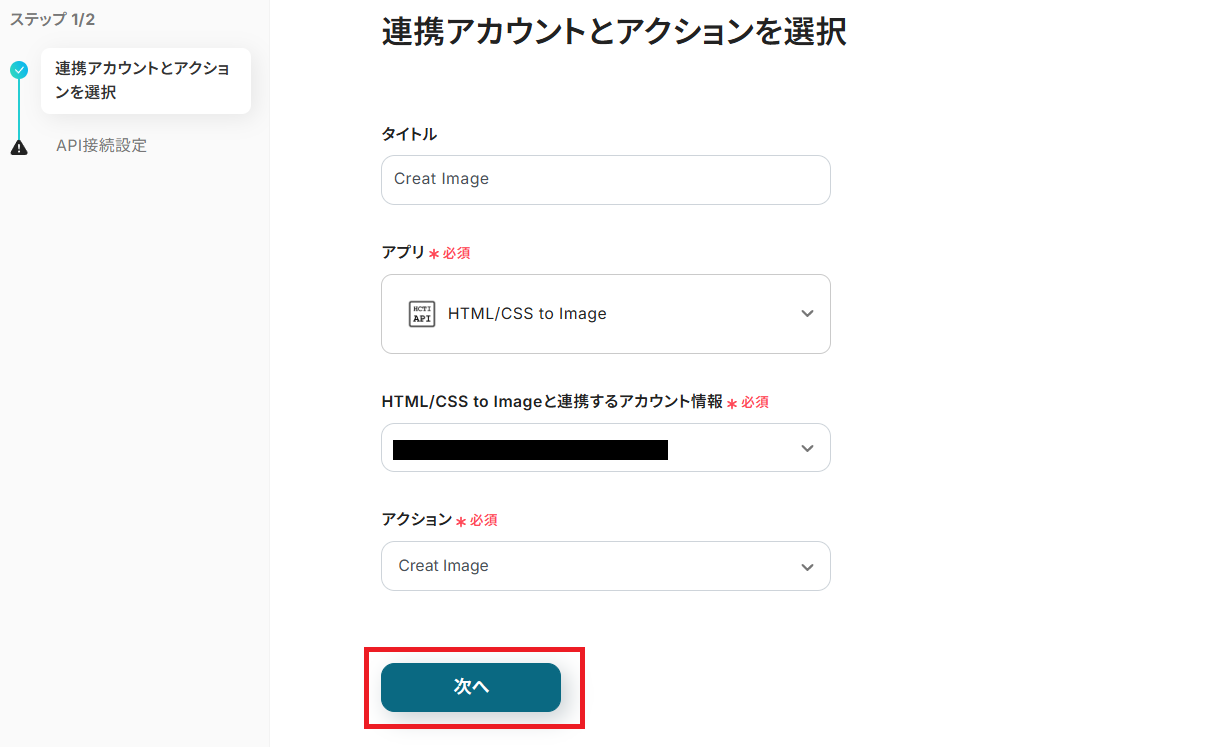Click the HTML/CSS to Image app icon
This screenshot has width=1211, height=747.
[422, 314]
